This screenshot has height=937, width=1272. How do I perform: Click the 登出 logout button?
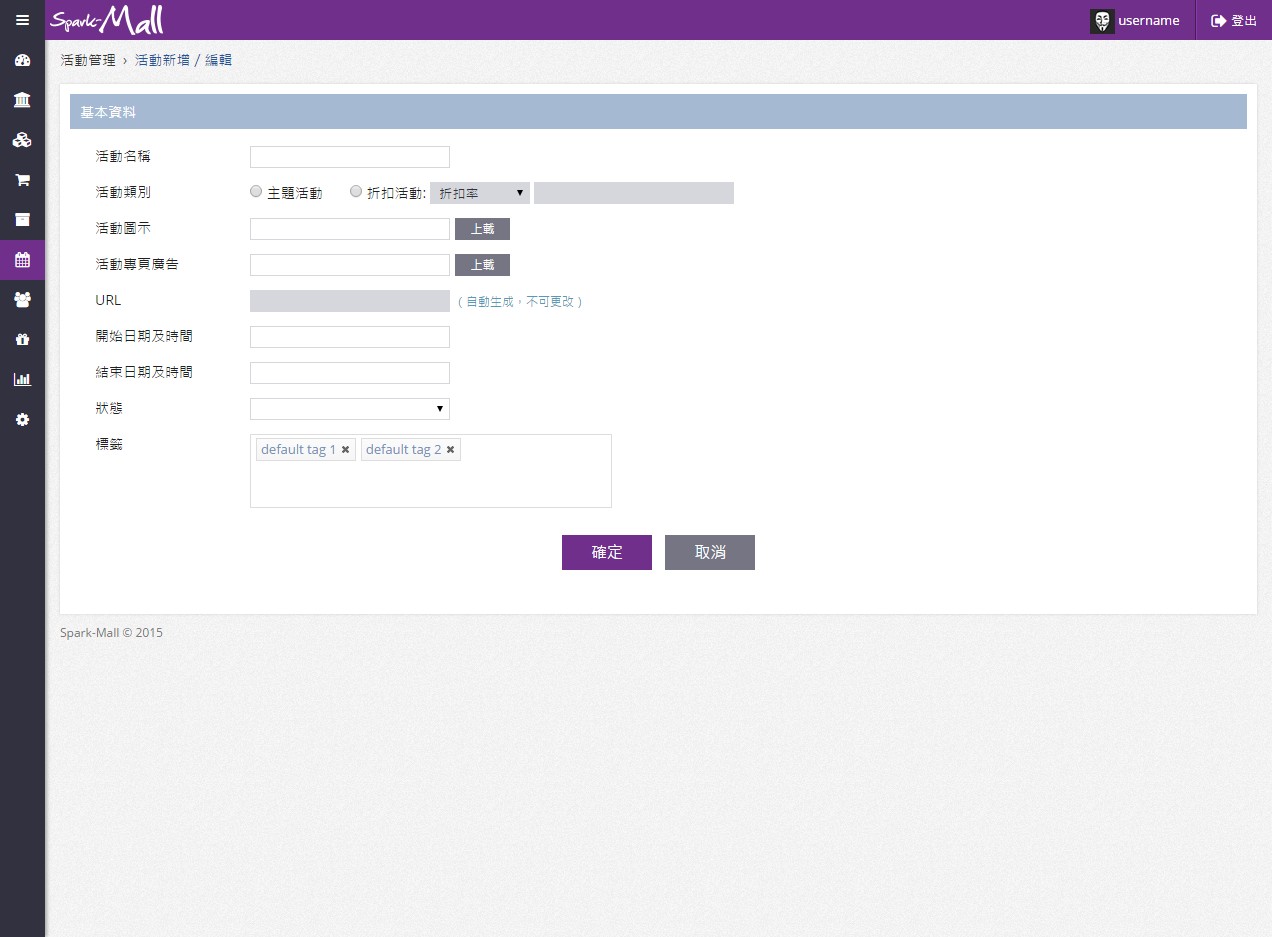(x=1234, y=20)
